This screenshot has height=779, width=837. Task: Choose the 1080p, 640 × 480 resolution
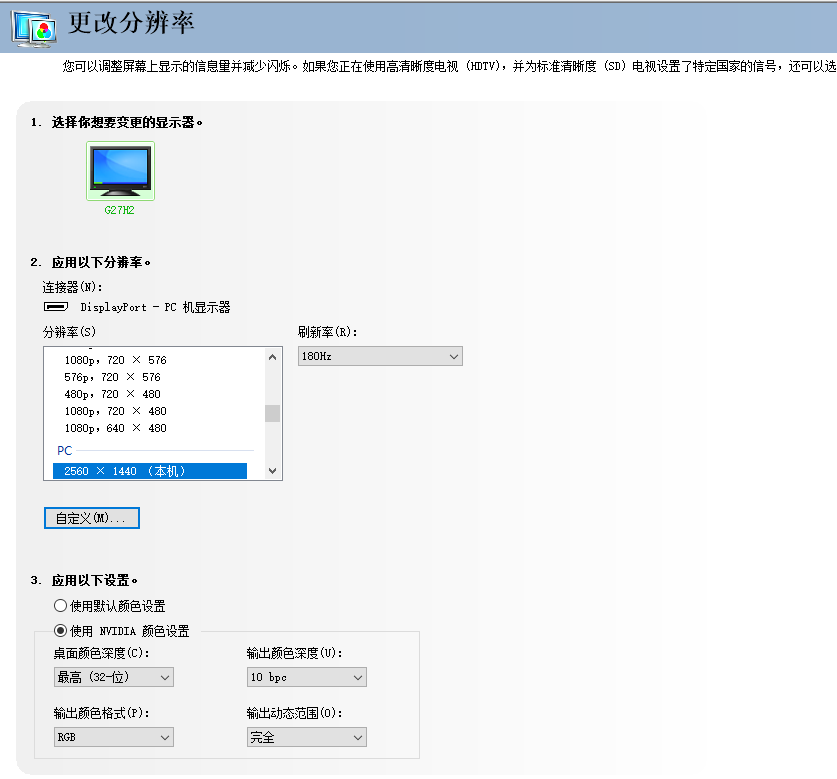tap(115, 428)
